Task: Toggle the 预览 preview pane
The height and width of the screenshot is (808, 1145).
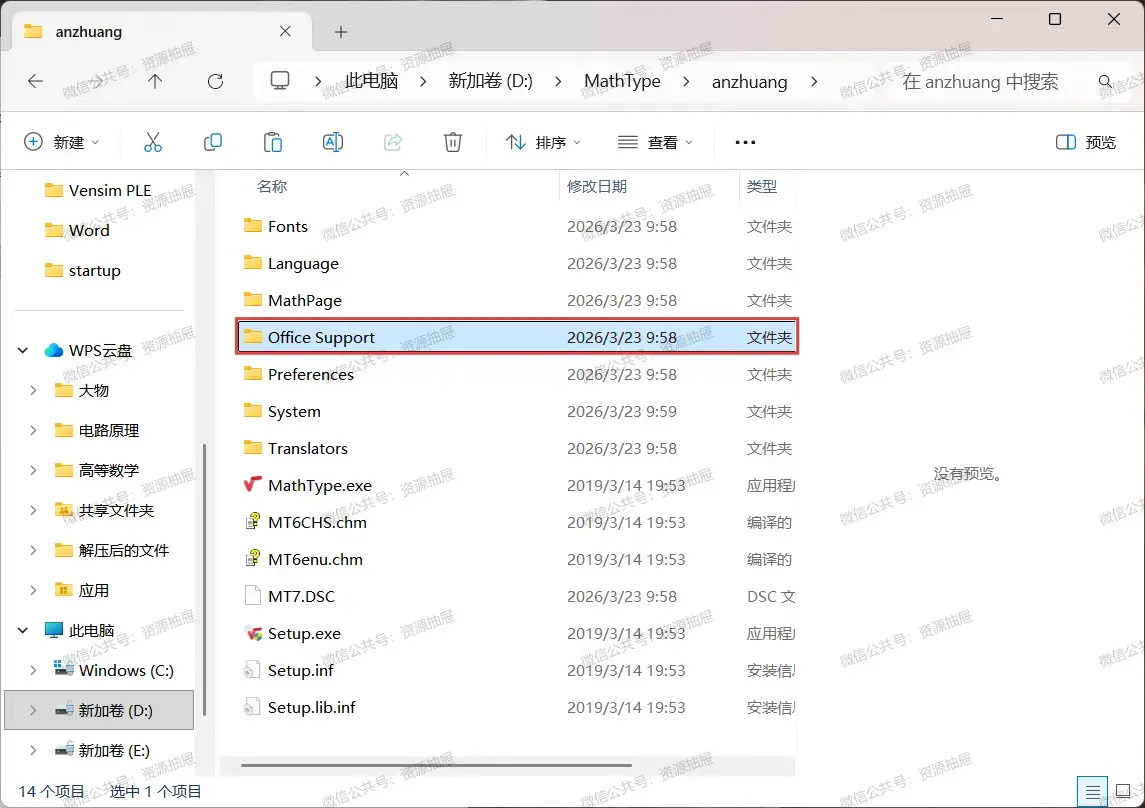Action: click(1087, 142)
